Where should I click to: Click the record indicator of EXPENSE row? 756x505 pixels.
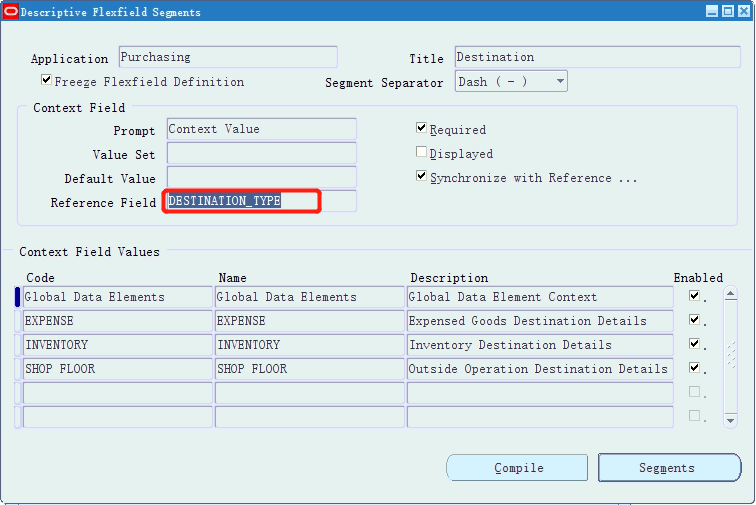(18, 321)
